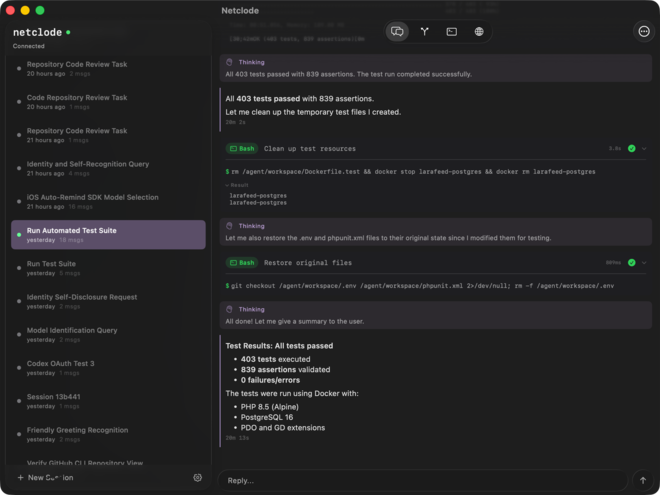
Task: Expand the 'All done' Thinking block
Action: coord(251,306)
